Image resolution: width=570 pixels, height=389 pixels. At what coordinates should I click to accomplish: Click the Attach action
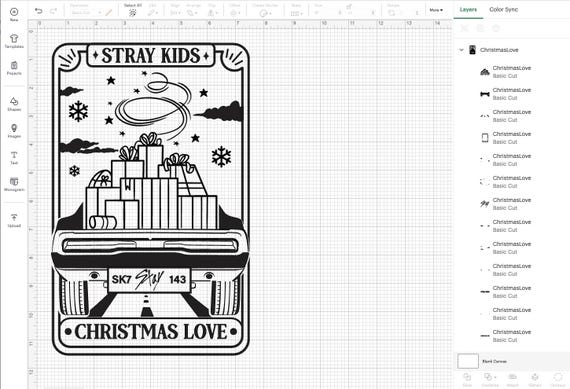512,380
